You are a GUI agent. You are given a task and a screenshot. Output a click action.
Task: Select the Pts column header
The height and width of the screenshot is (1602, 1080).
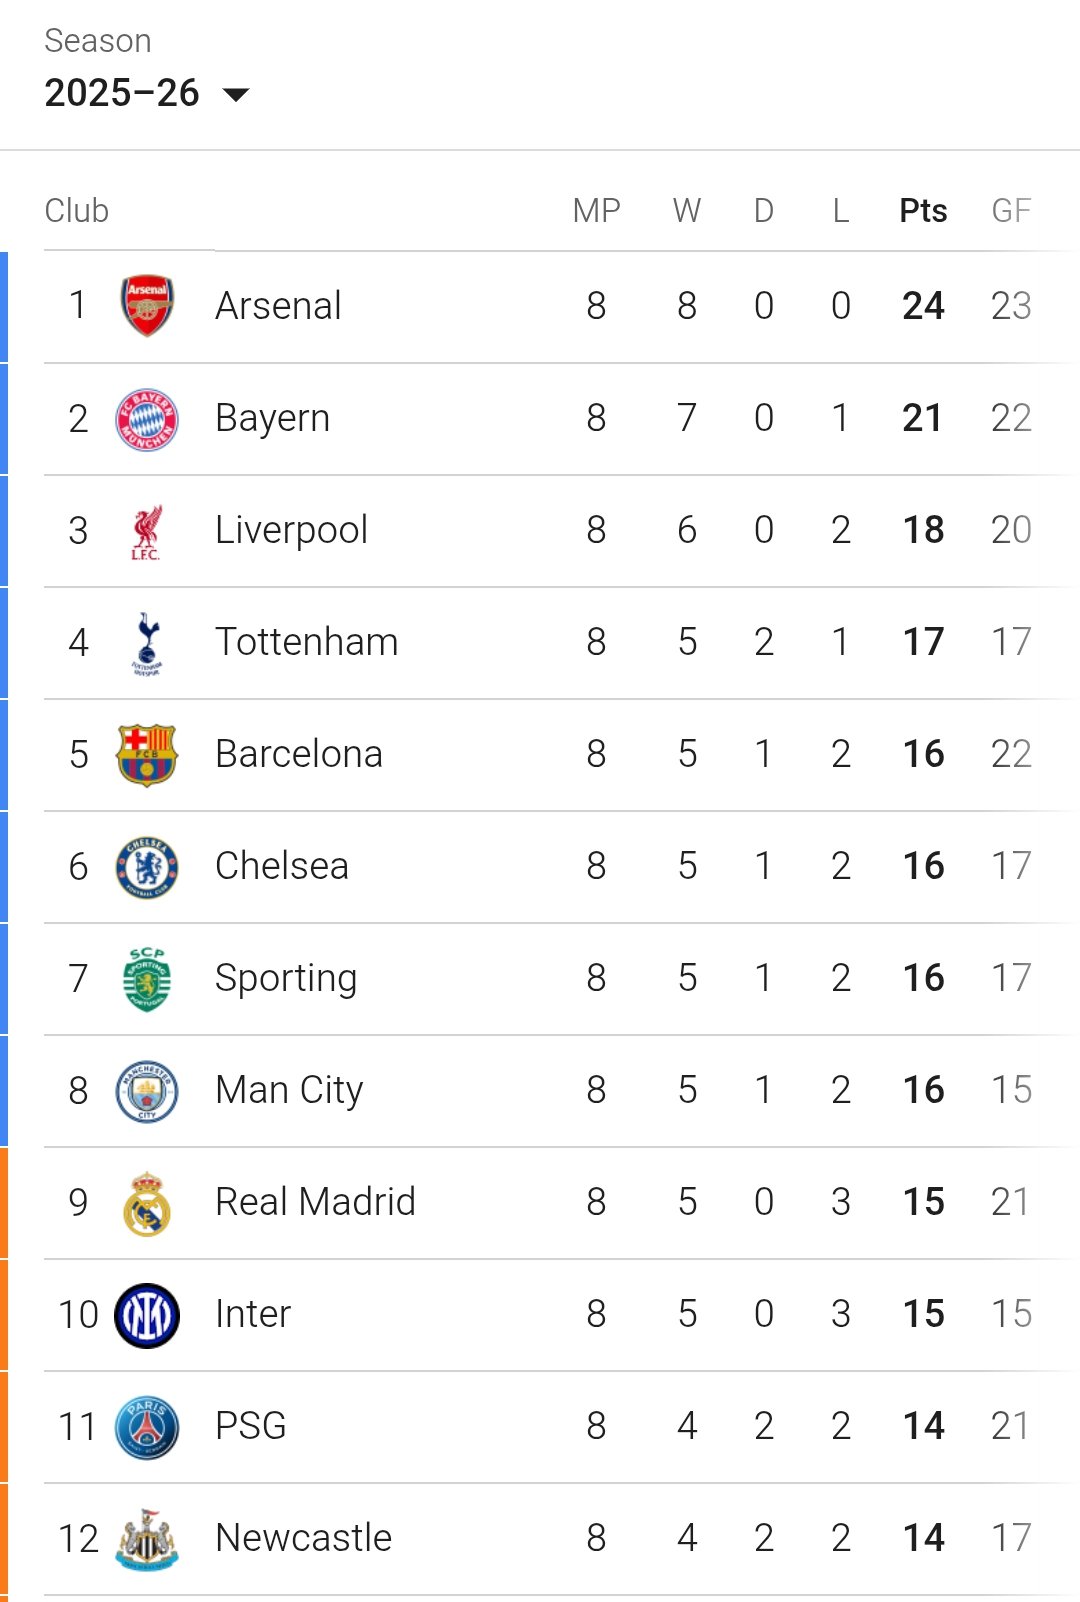coord(923,211)
